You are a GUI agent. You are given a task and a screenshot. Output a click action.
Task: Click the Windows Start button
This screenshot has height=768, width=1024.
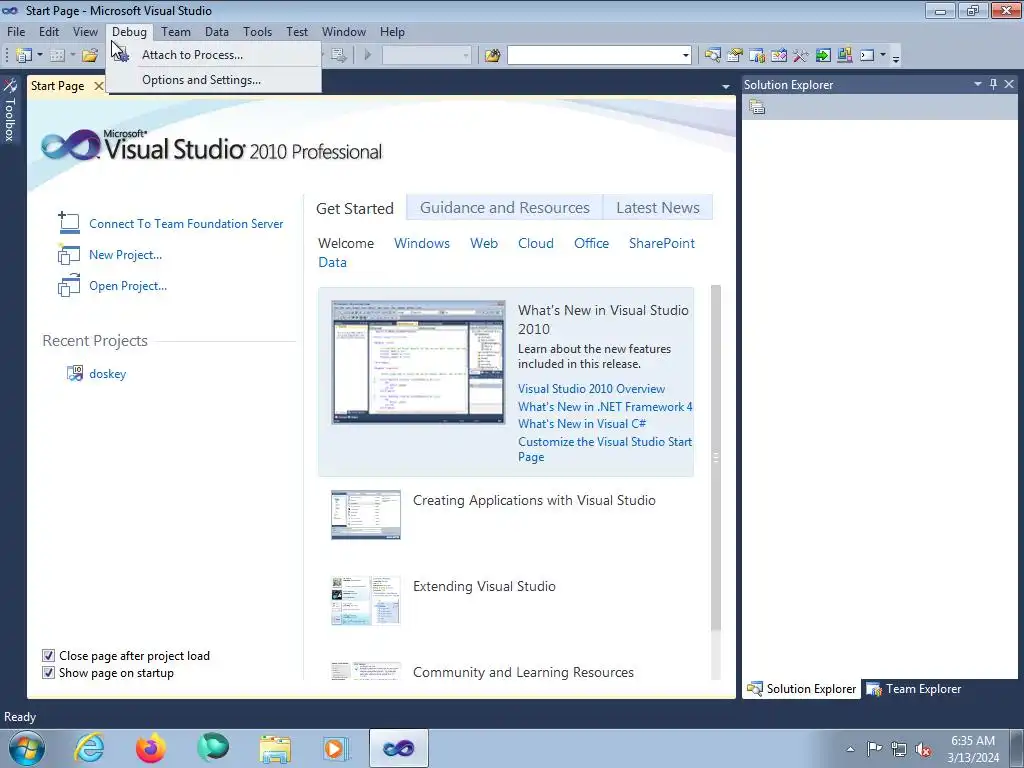(26, 748)
